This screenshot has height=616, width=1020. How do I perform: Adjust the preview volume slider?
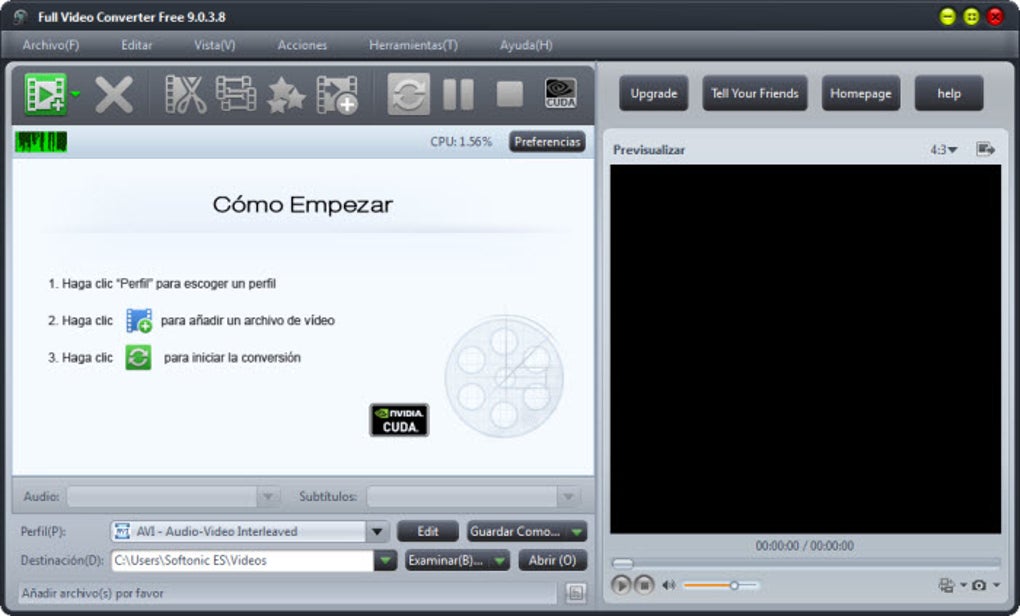[x=720, y=585]
